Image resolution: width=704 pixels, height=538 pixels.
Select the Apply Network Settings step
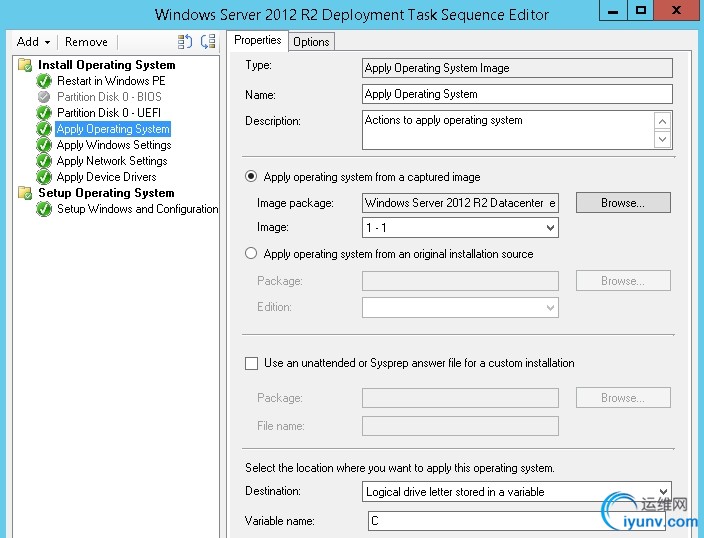pos(112,161)
